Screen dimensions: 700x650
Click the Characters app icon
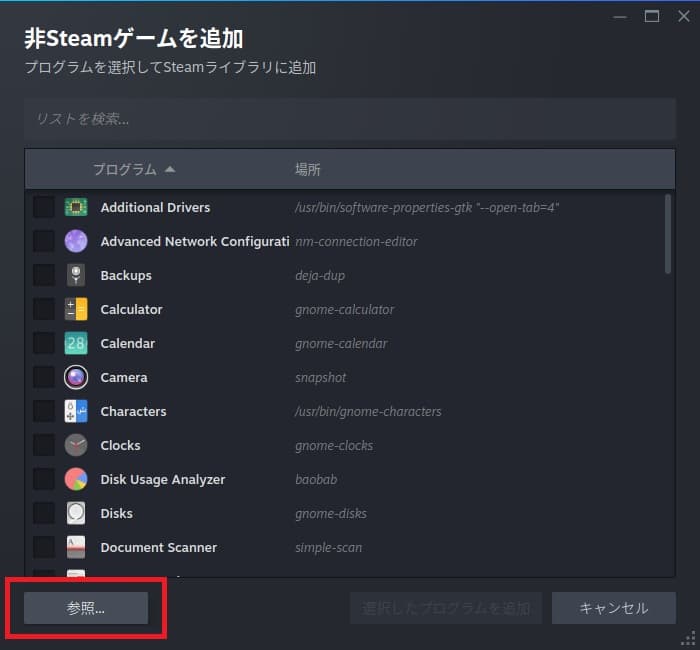click(76, 411)
